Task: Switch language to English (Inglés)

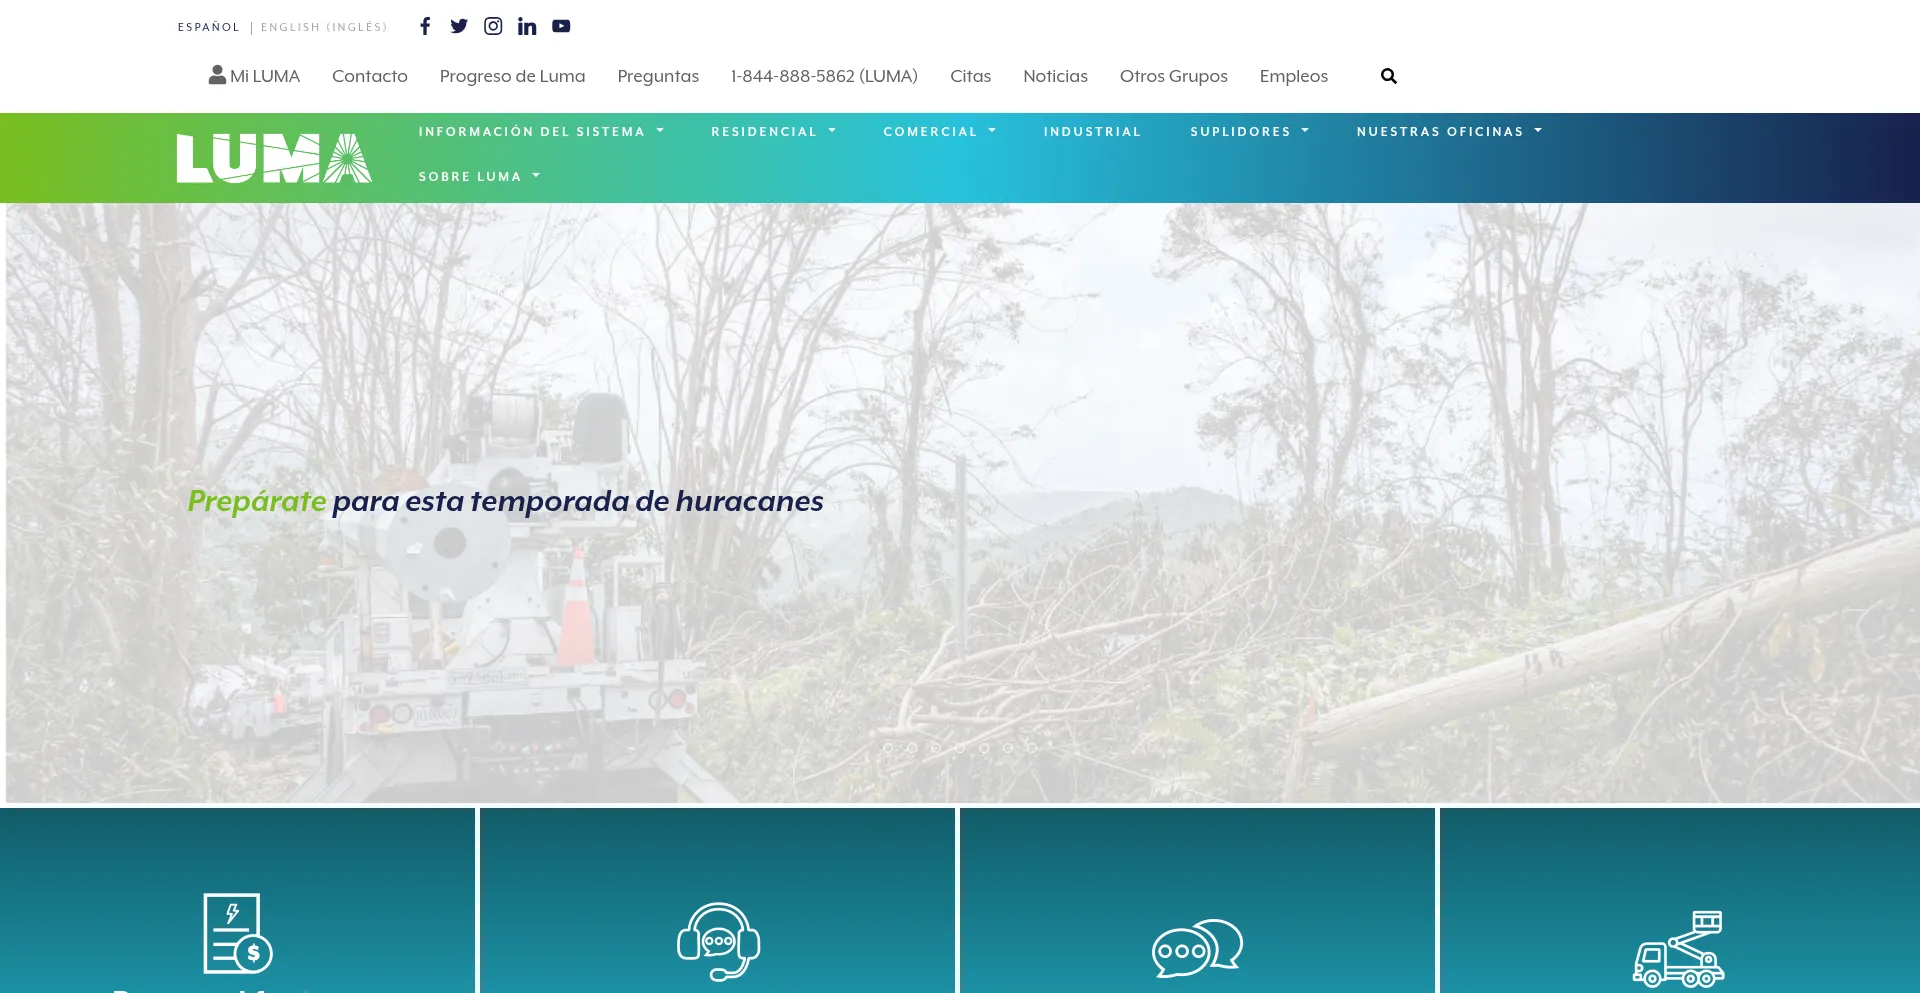Action: click(x=324, y=27)
